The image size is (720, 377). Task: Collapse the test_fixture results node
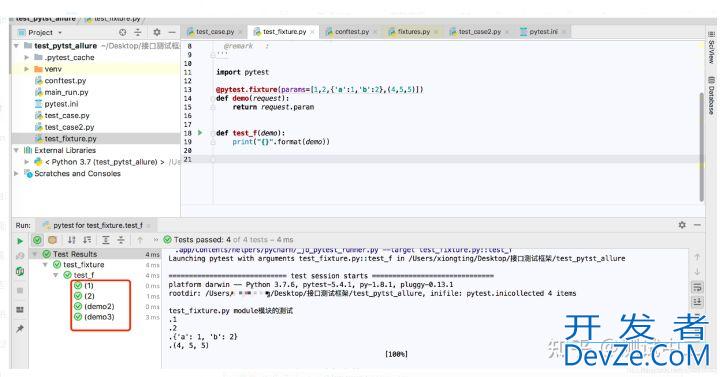(x=45, y=264)
